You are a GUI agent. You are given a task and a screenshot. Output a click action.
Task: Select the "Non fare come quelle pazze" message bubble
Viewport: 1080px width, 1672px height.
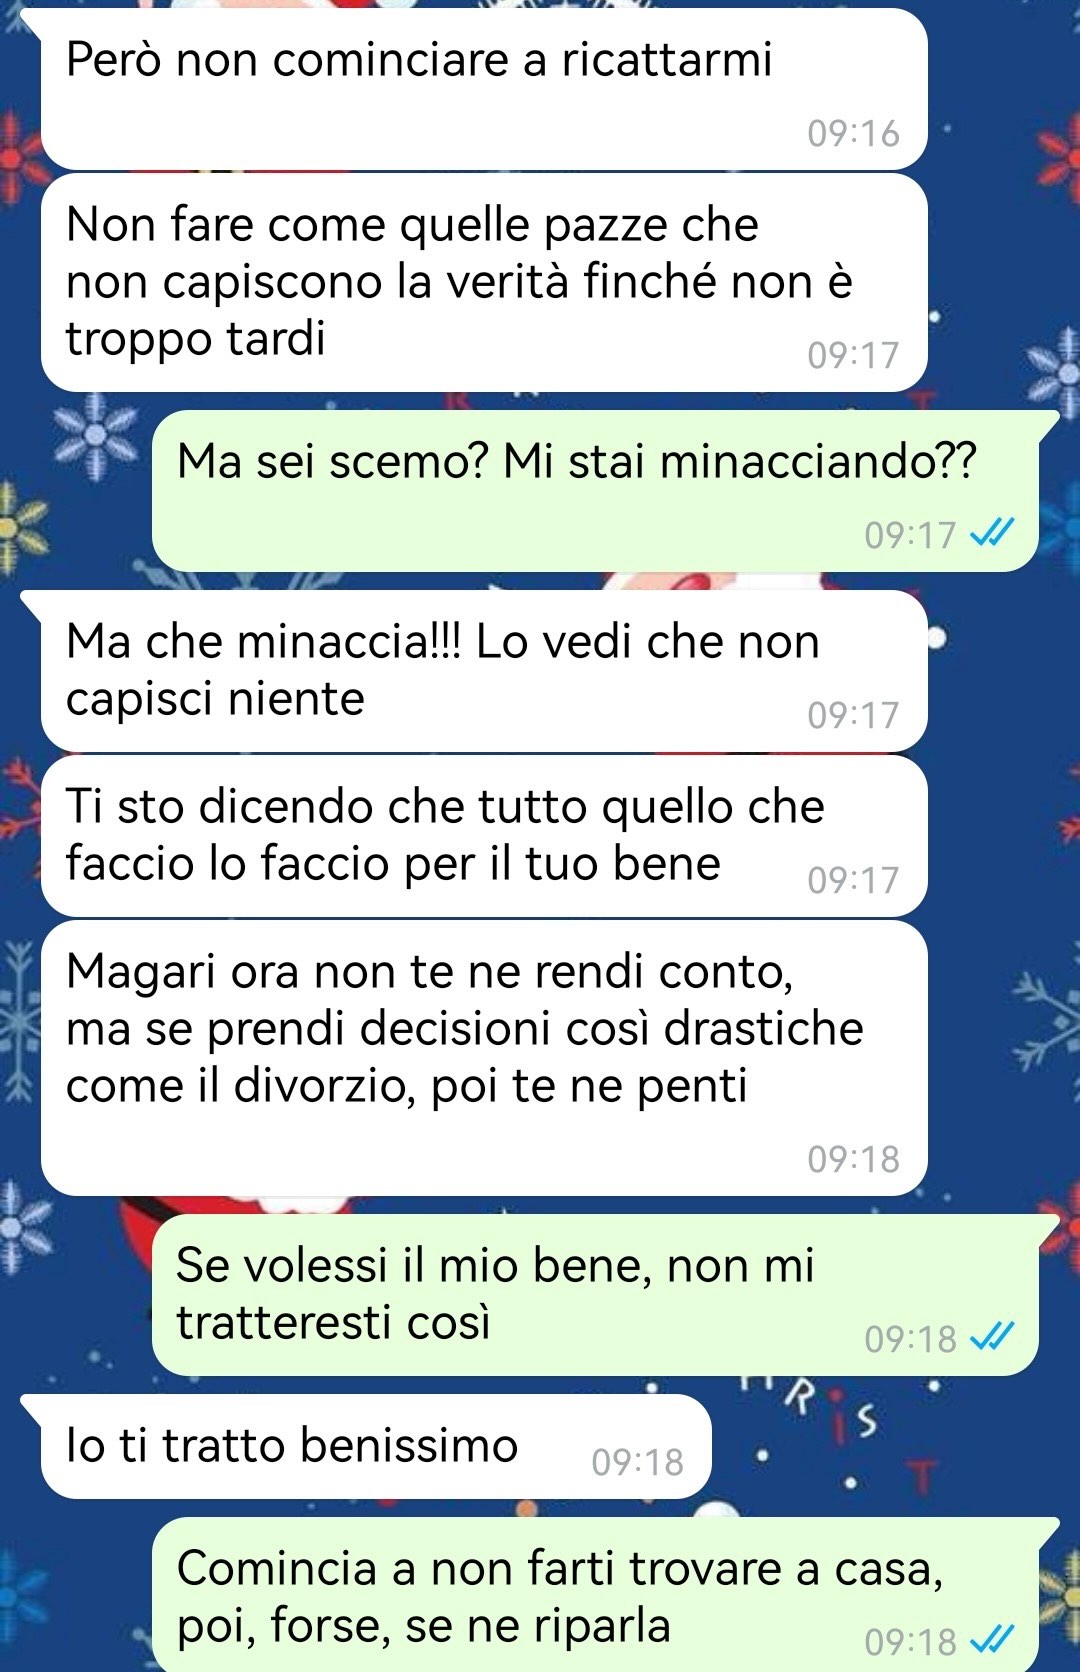[484, 283]
